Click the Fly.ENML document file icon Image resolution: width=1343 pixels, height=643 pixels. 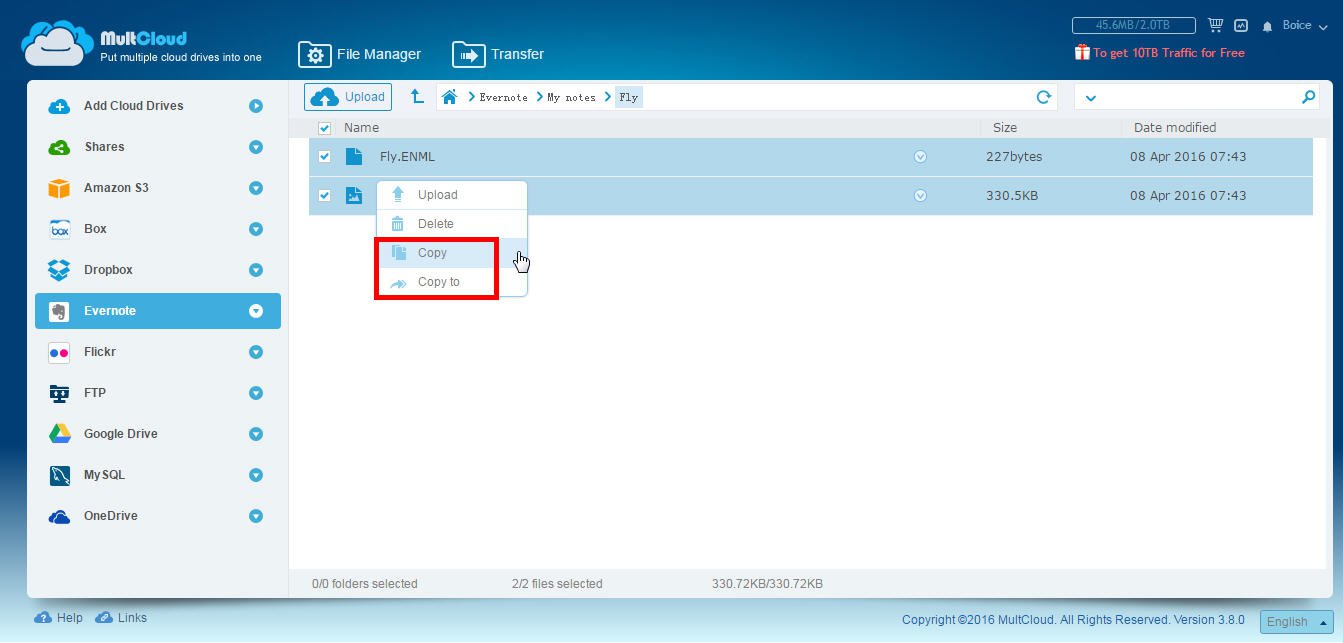pos(354,156)
